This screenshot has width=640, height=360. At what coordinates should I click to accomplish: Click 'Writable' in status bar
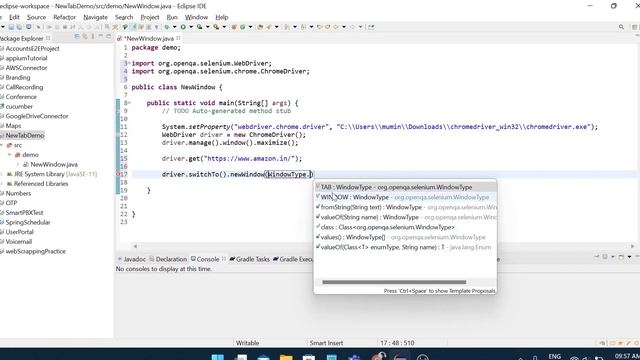(x=247, y=343)
